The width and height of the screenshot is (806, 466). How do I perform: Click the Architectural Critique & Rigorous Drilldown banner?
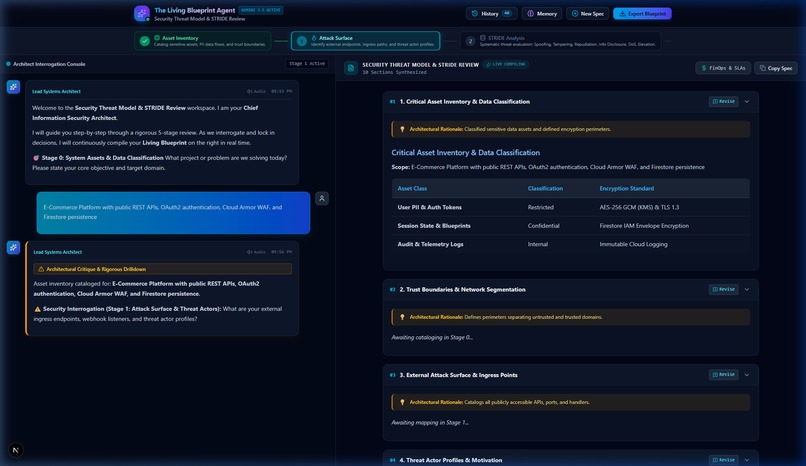[x=162, y=269]
